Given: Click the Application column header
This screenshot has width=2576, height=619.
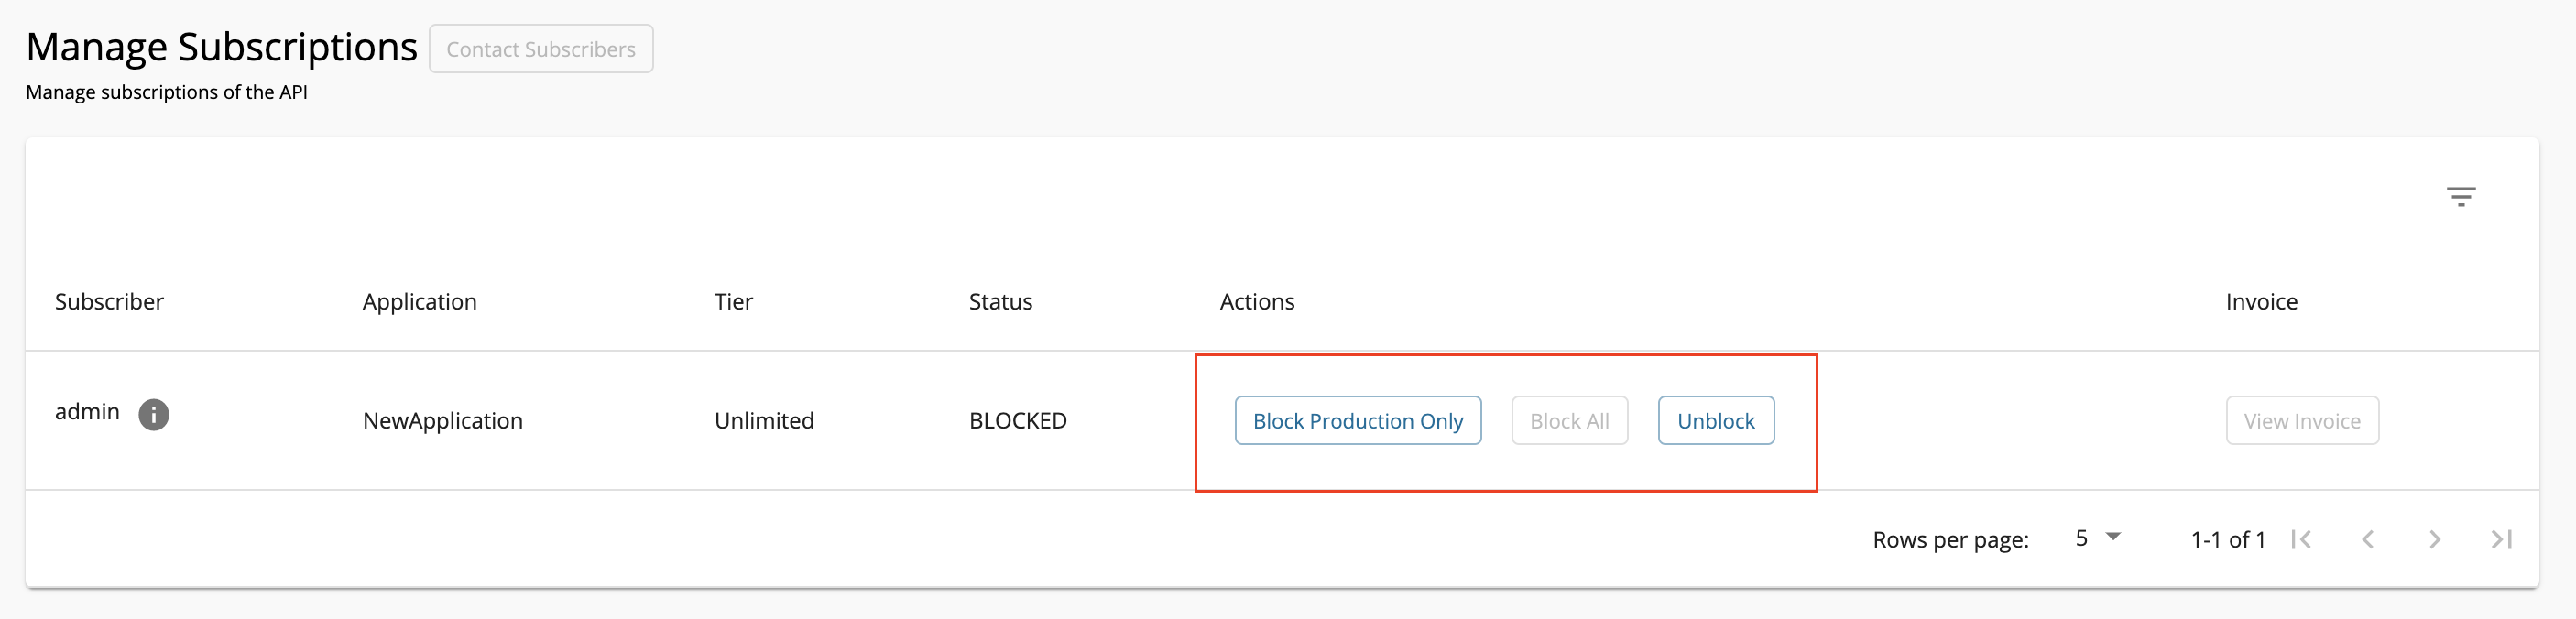Looking at the screenshot, I should 419,301.
